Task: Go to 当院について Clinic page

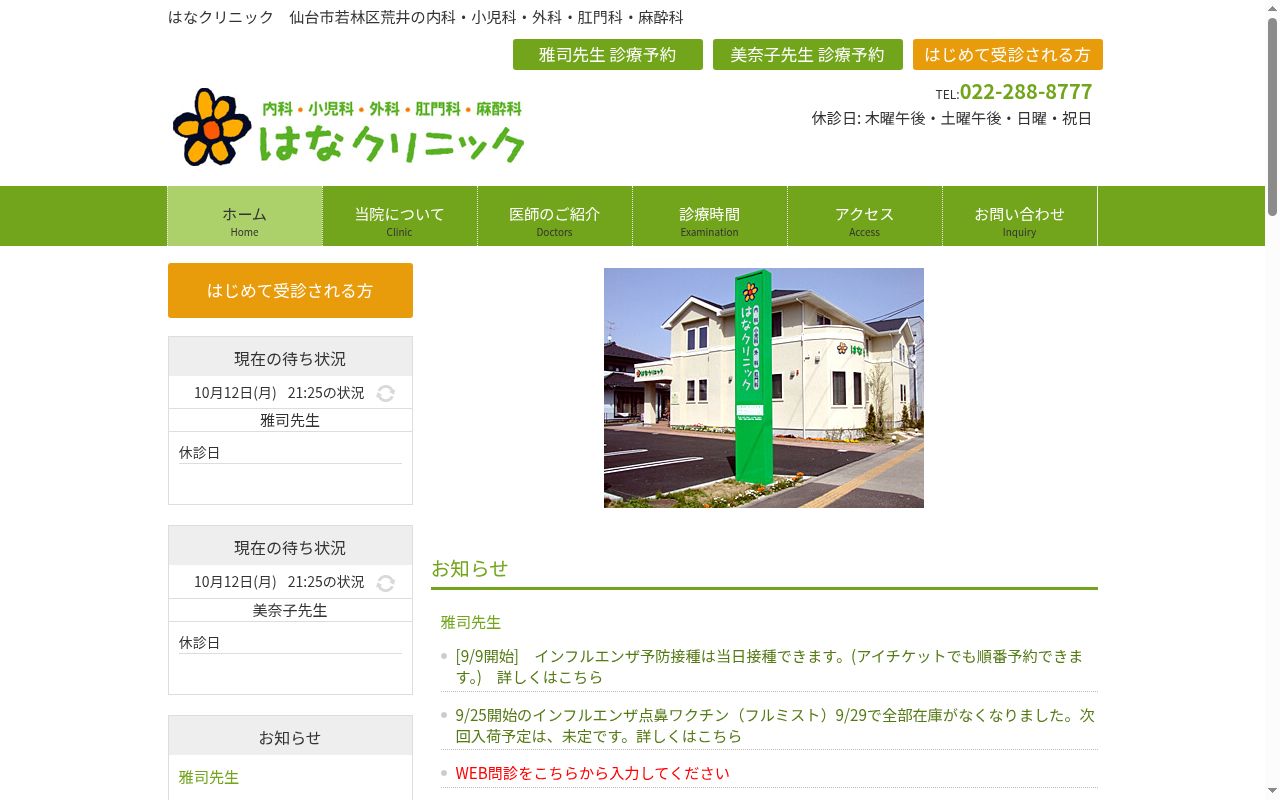Action: click(400, 216)
